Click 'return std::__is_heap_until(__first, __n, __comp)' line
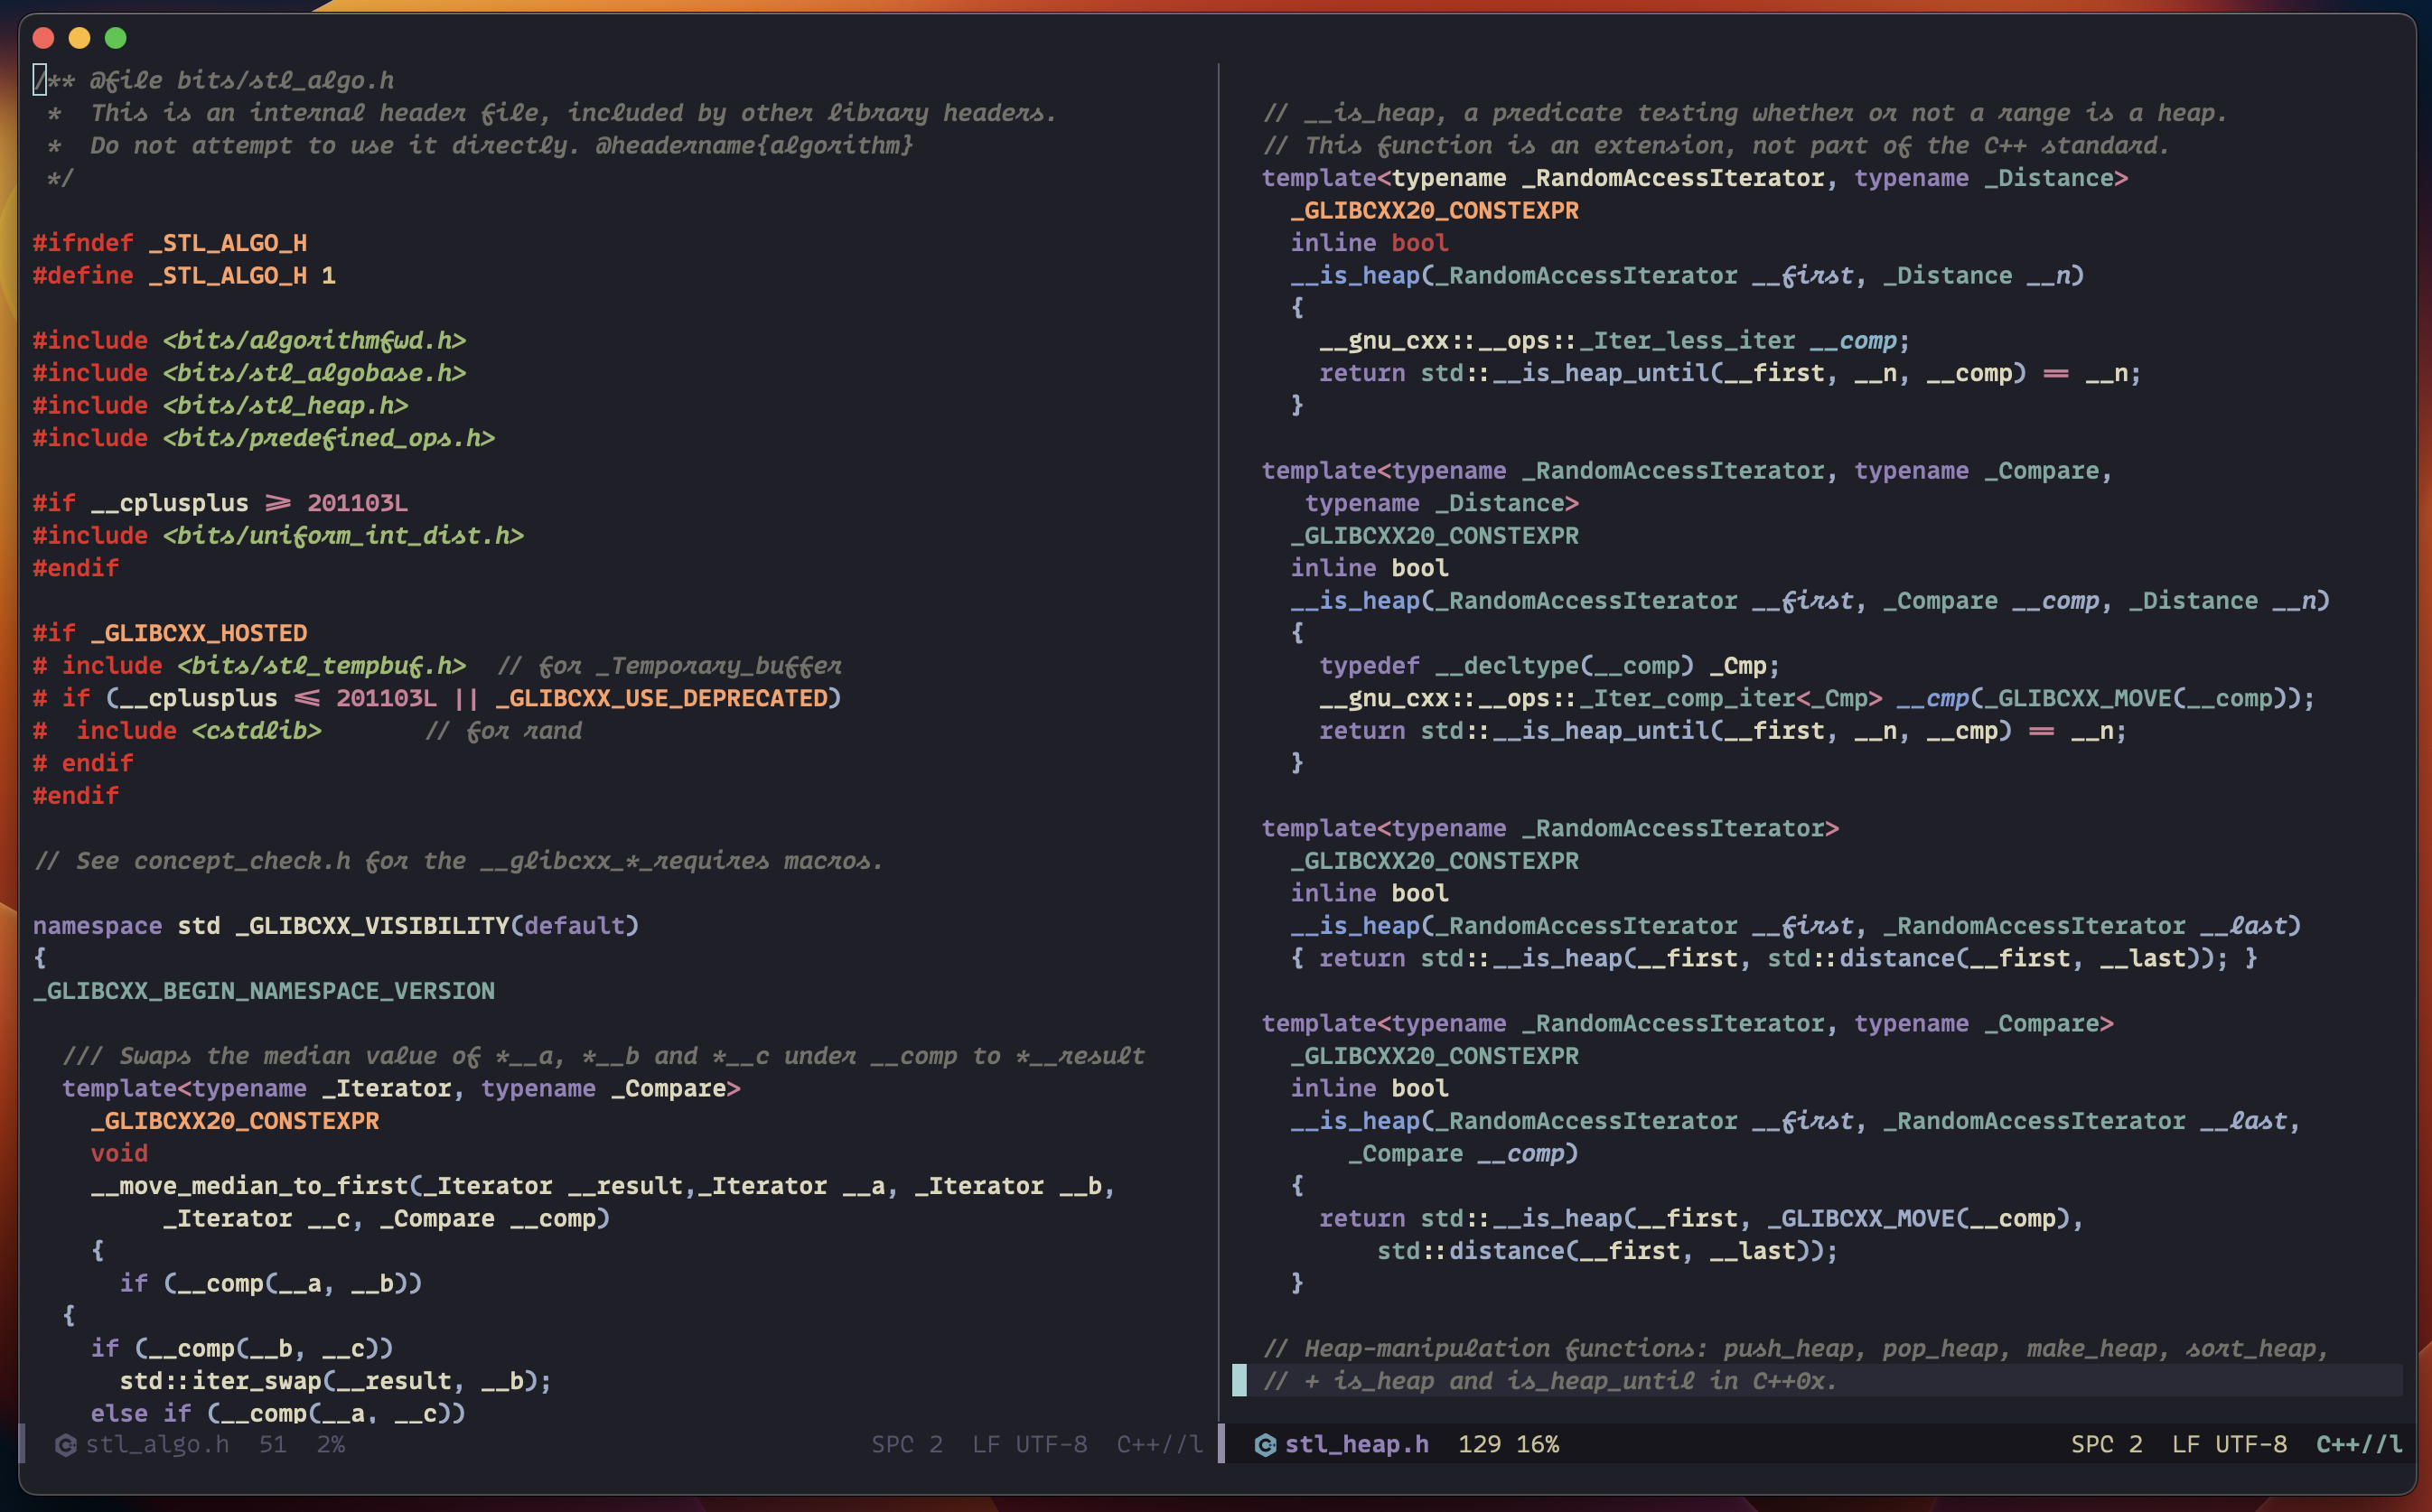 (1730, 373)
